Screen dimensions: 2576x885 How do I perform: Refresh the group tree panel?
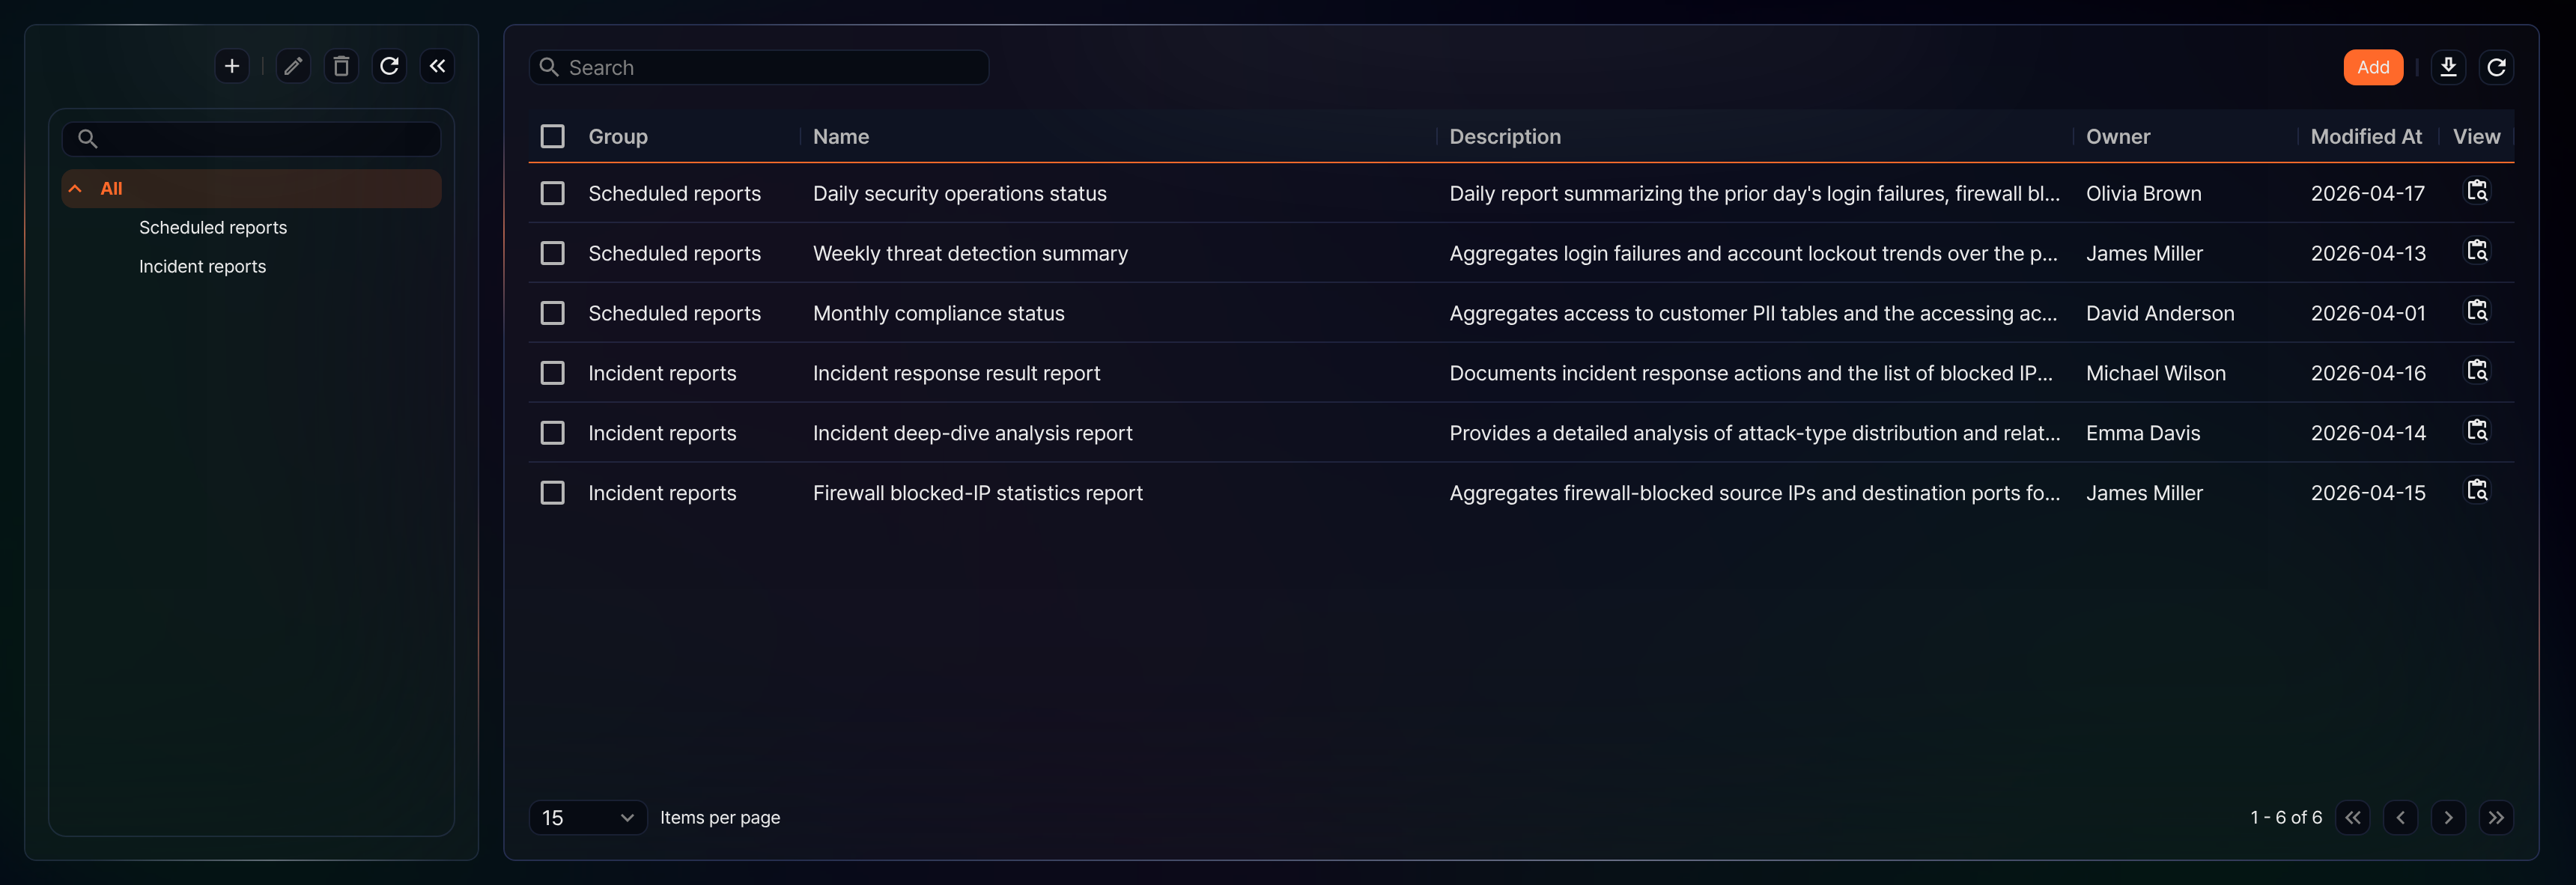pyautogui.click(x=389, y=66)
